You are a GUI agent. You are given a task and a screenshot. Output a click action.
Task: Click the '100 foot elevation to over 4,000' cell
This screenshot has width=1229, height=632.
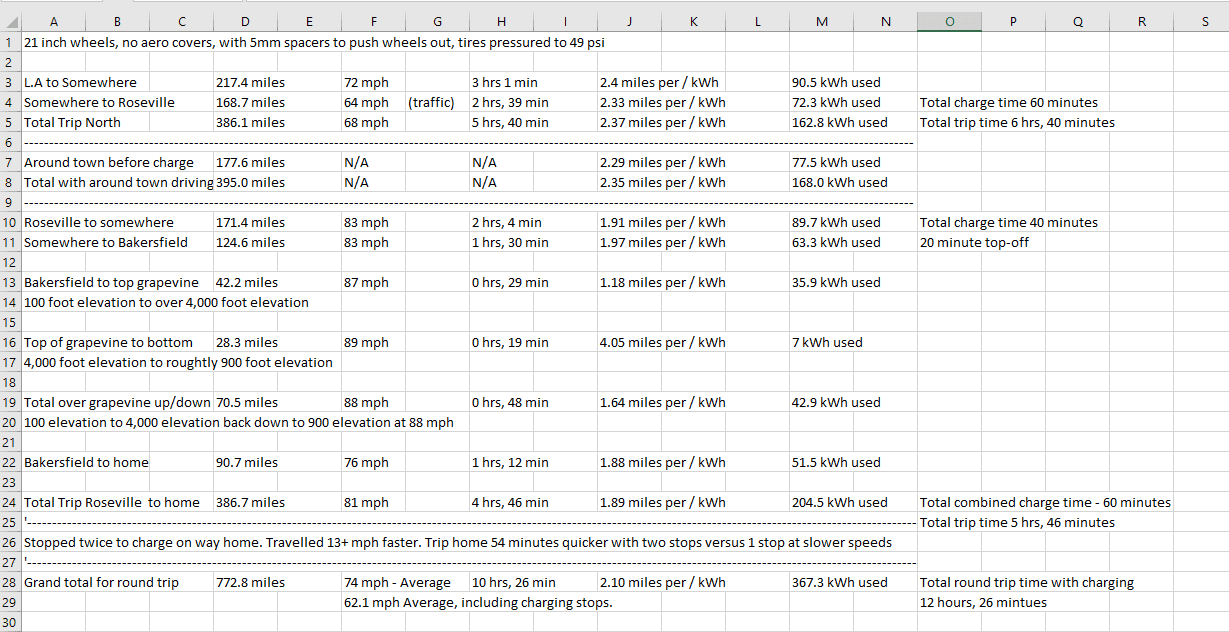[166, 302]
